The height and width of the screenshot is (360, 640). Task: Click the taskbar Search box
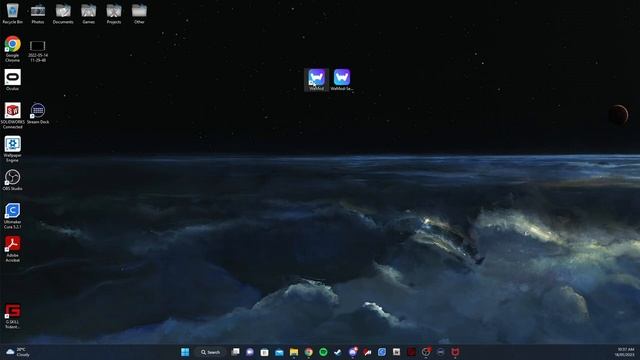pyautogui.click(x=210, y=352)
